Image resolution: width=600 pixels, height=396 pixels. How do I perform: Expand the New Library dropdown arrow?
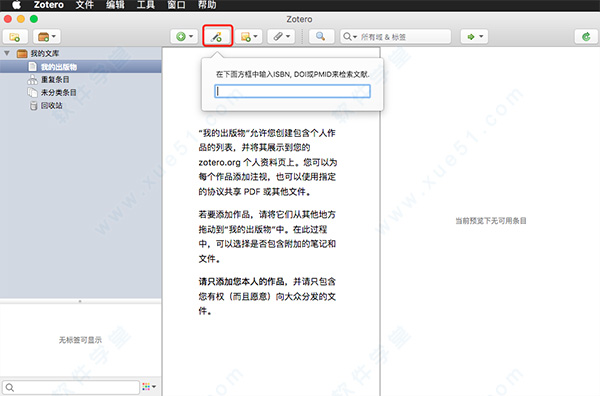54,37
